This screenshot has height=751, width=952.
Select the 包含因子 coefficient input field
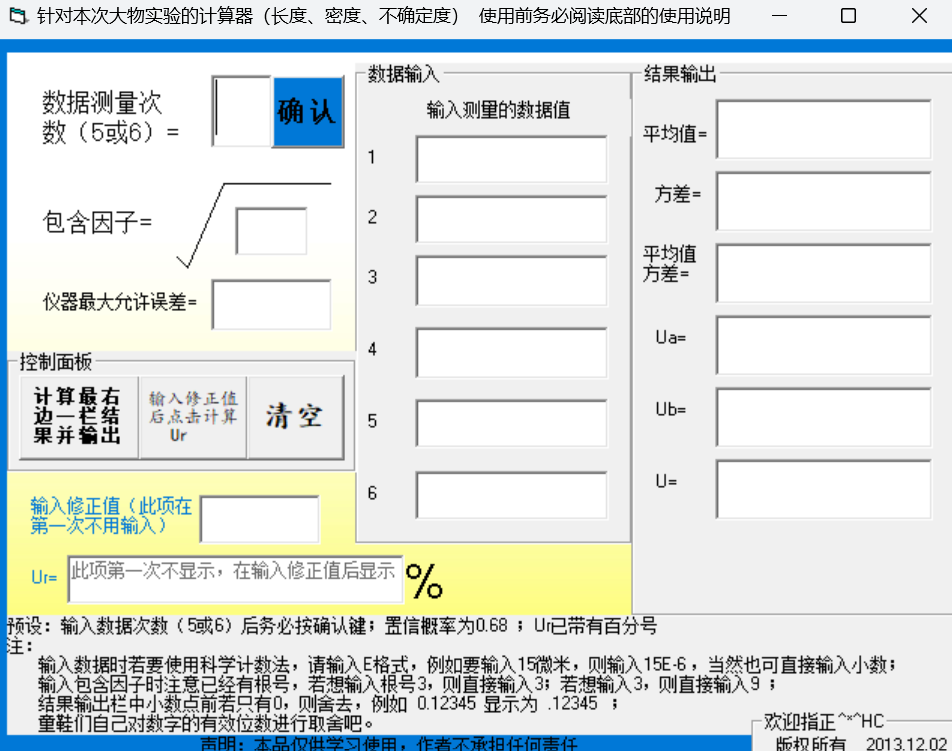(x=272, y=231)
